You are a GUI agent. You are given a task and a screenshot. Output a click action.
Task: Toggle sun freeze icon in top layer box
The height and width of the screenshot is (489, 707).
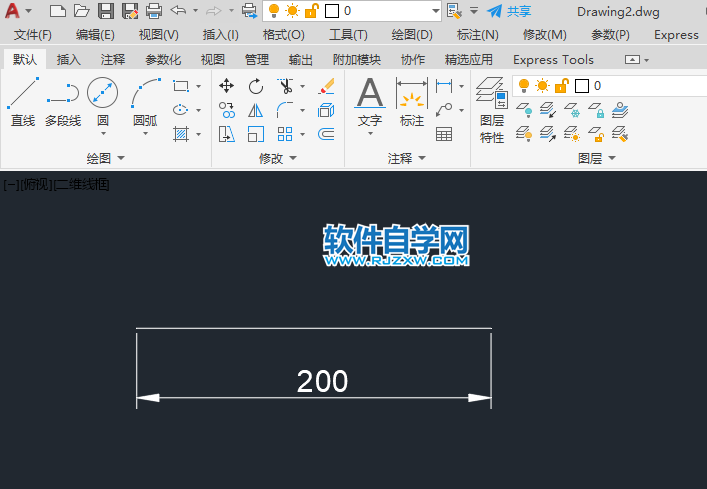point(293,11)
